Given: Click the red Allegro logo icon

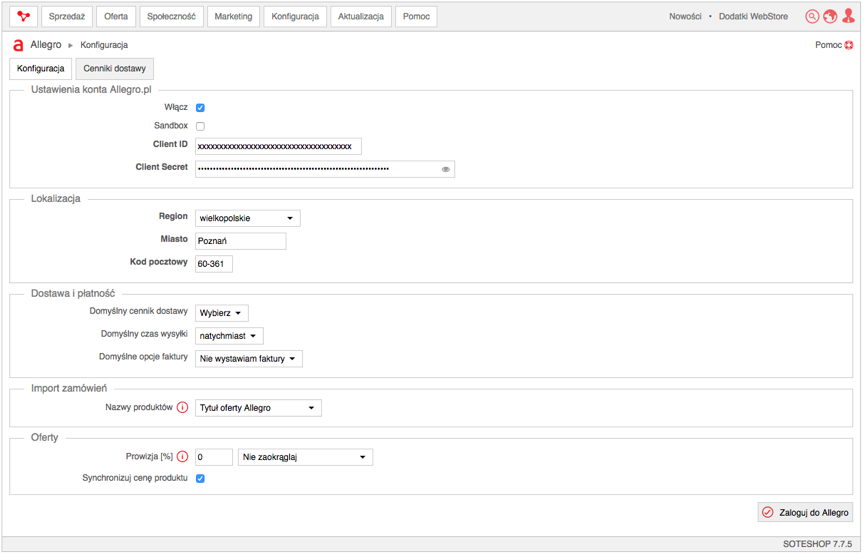Looking at the screenshot, I should click(x=18, y=45).
